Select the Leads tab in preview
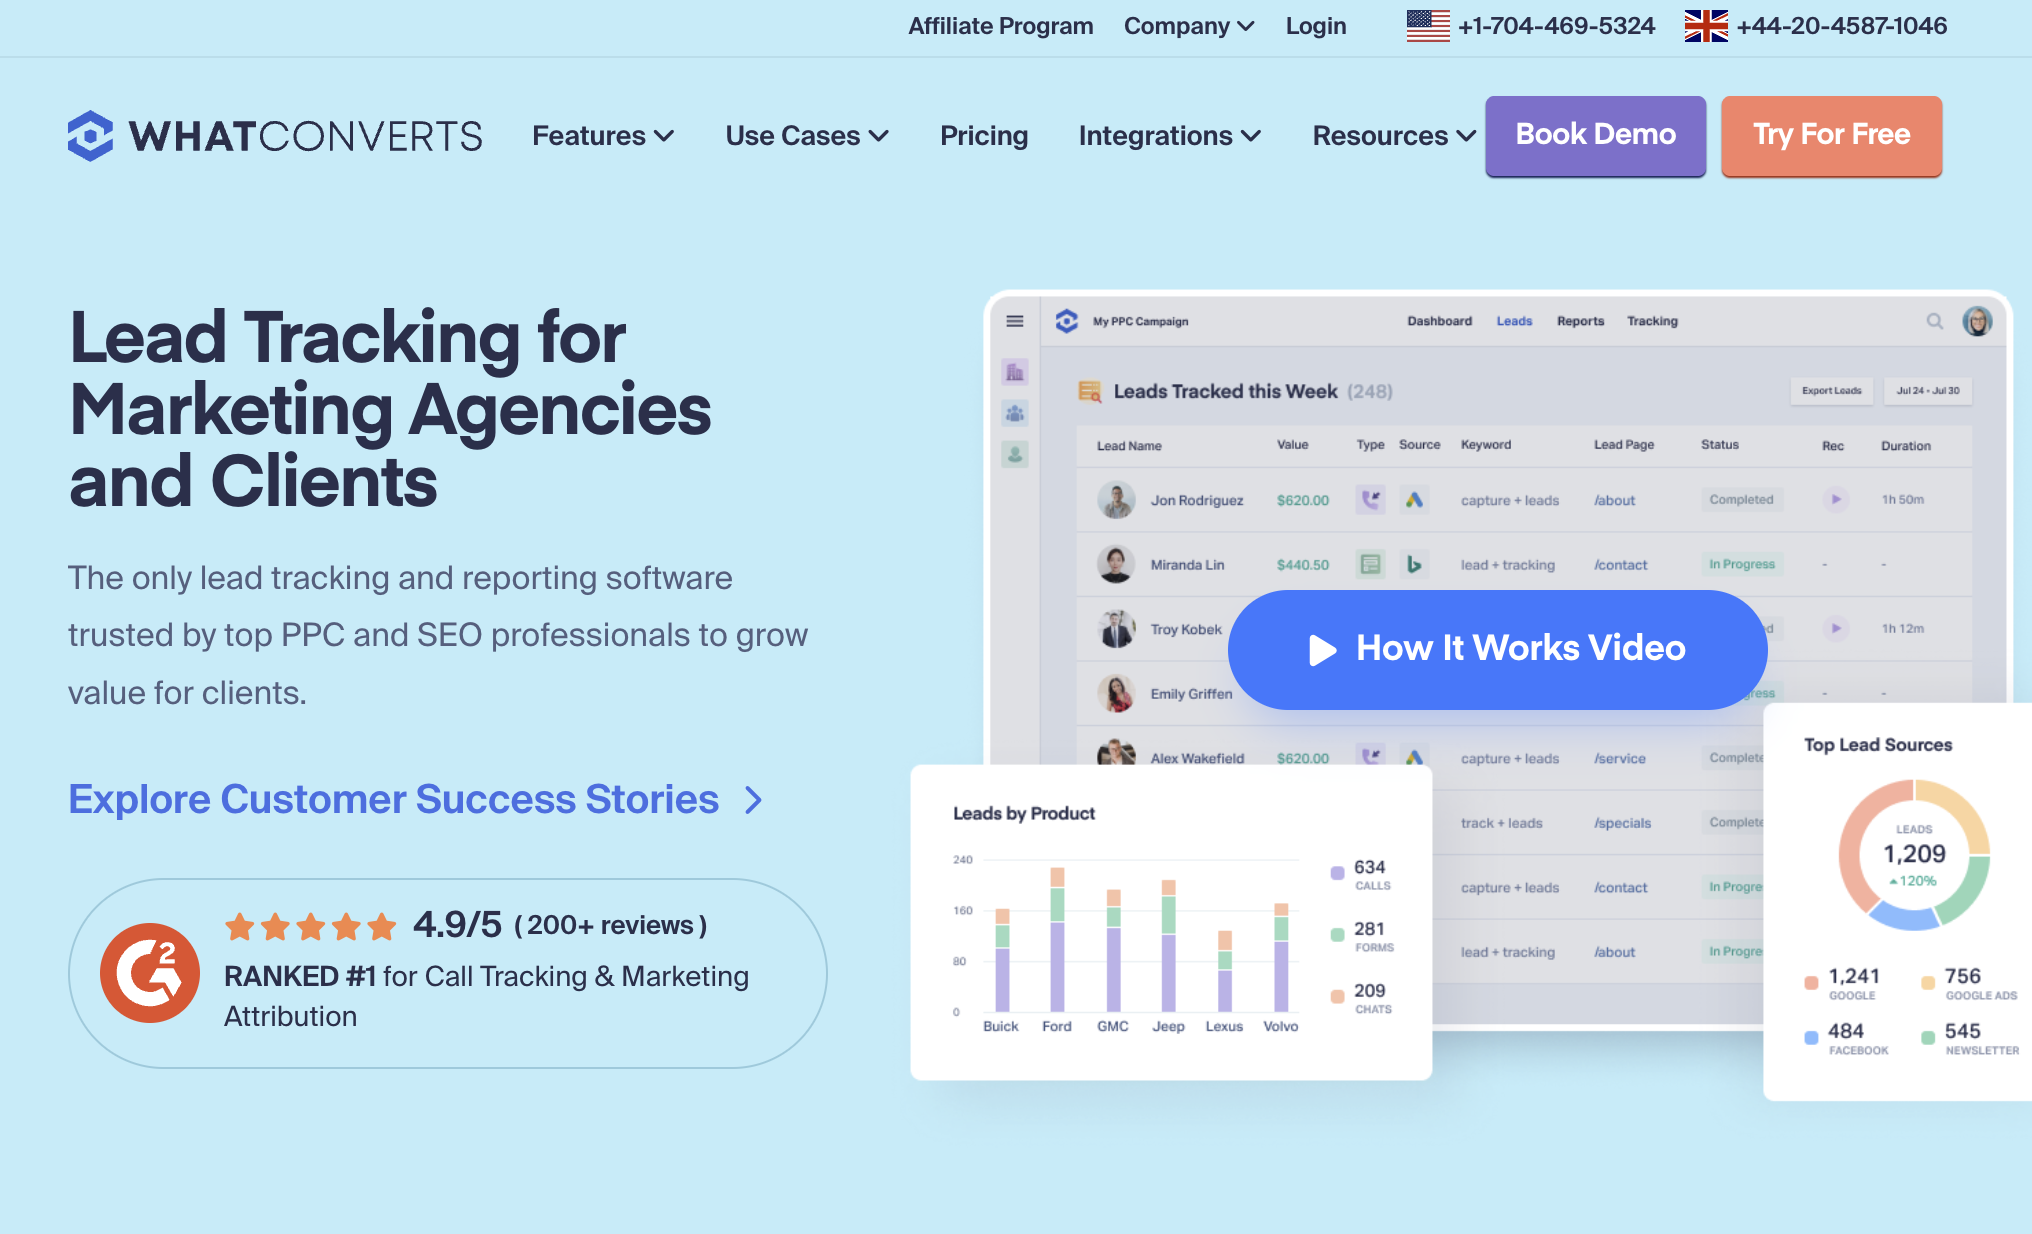The width and height of the screenshot is (2032, 1234). [1514, 321]
